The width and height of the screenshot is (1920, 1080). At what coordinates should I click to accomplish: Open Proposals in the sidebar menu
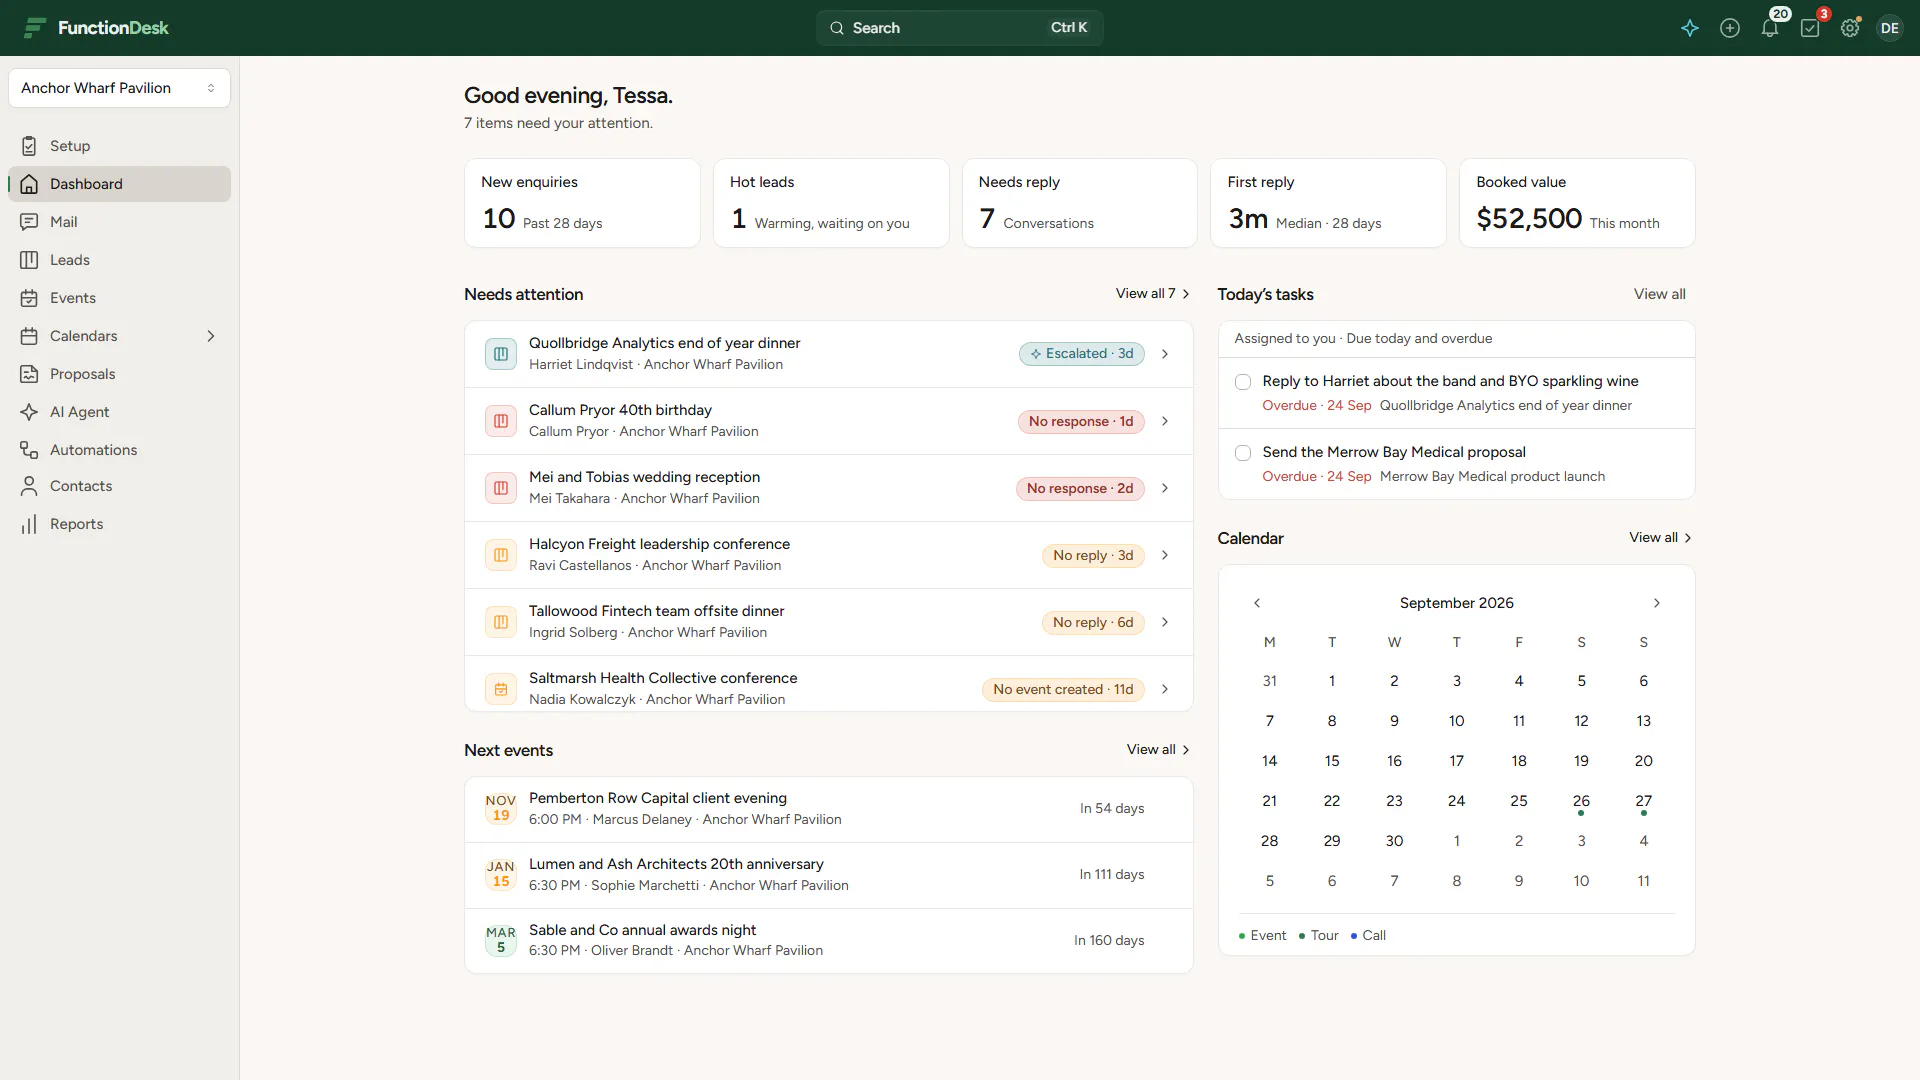pos(119,374)
